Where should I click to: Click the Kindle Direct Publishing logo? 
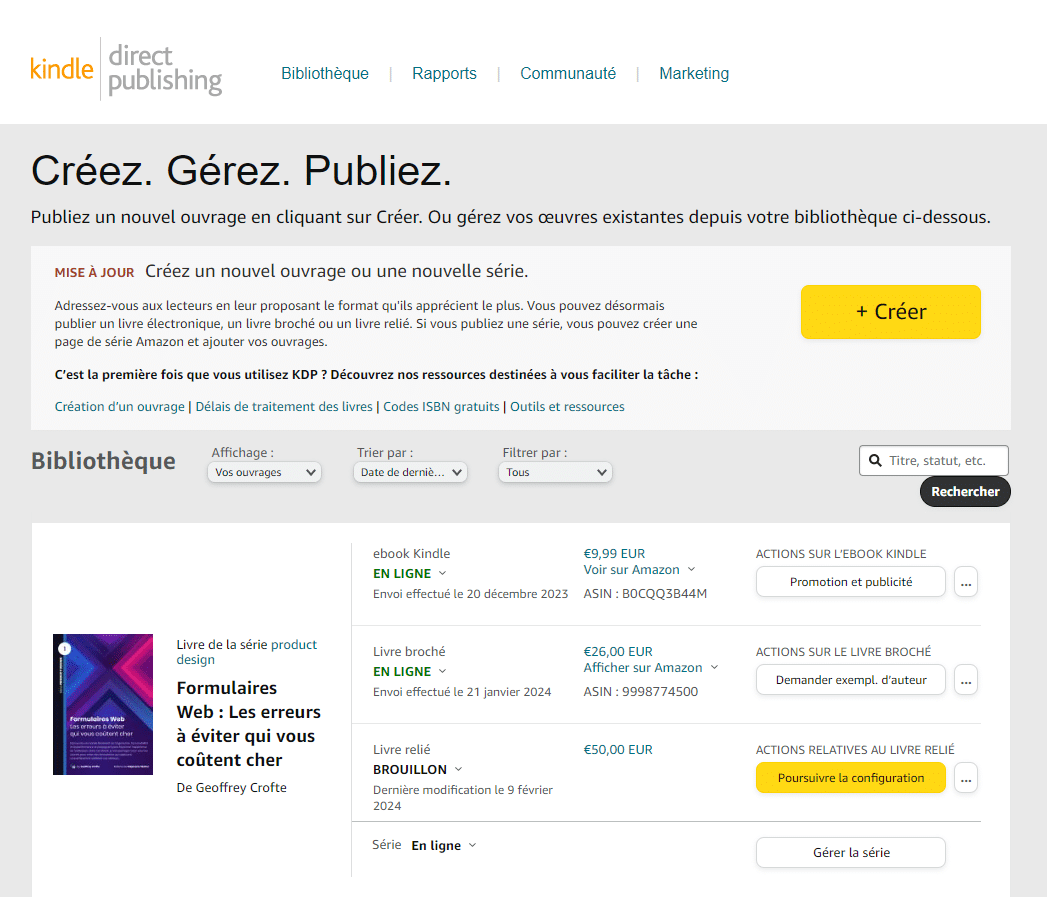[126, 69]
